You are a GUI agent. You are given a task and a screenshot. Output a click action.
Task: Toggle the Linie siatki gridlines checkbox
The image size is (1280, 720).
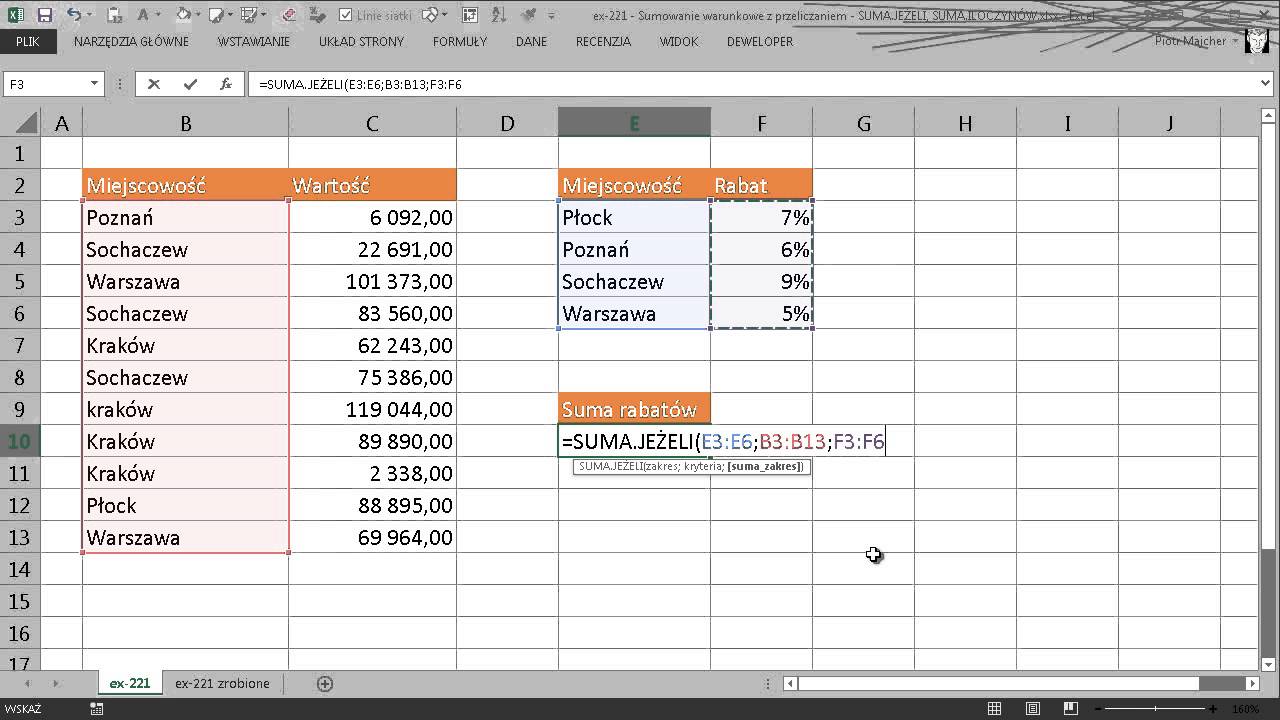point(345,15)
